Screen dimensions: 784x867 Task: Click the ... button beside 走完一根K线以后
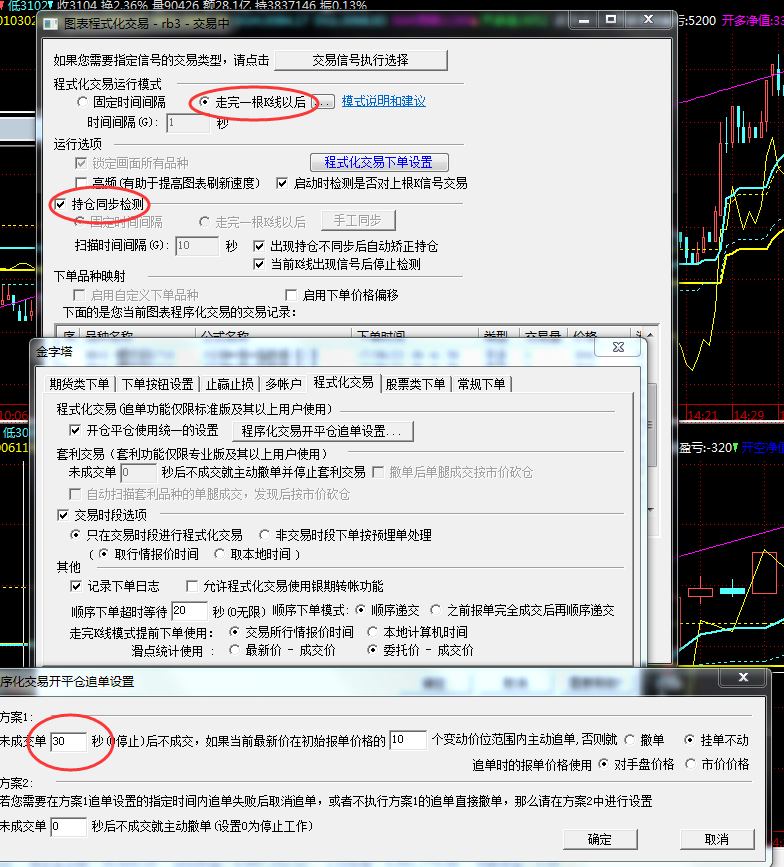324,102
